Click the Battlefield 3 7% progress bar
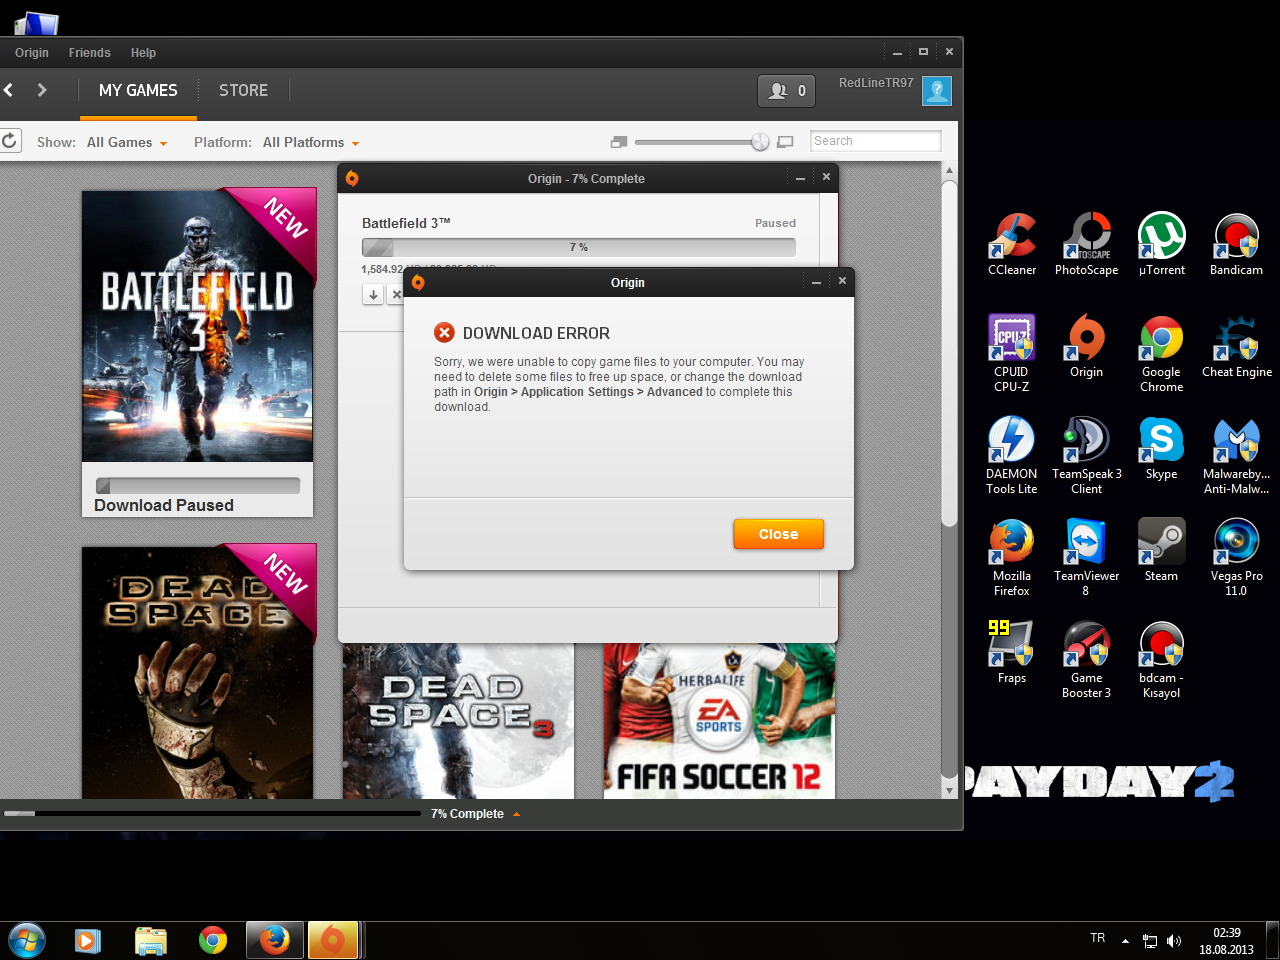 pos(579,247)
